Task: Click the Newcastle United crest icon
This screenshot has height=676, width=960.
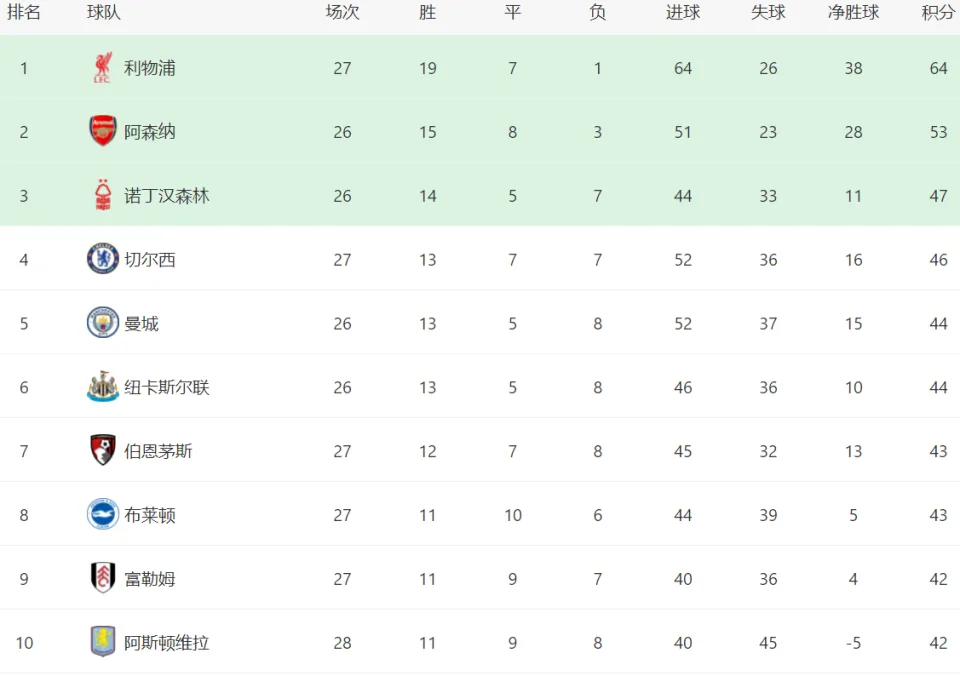Action: coord(103,386)
